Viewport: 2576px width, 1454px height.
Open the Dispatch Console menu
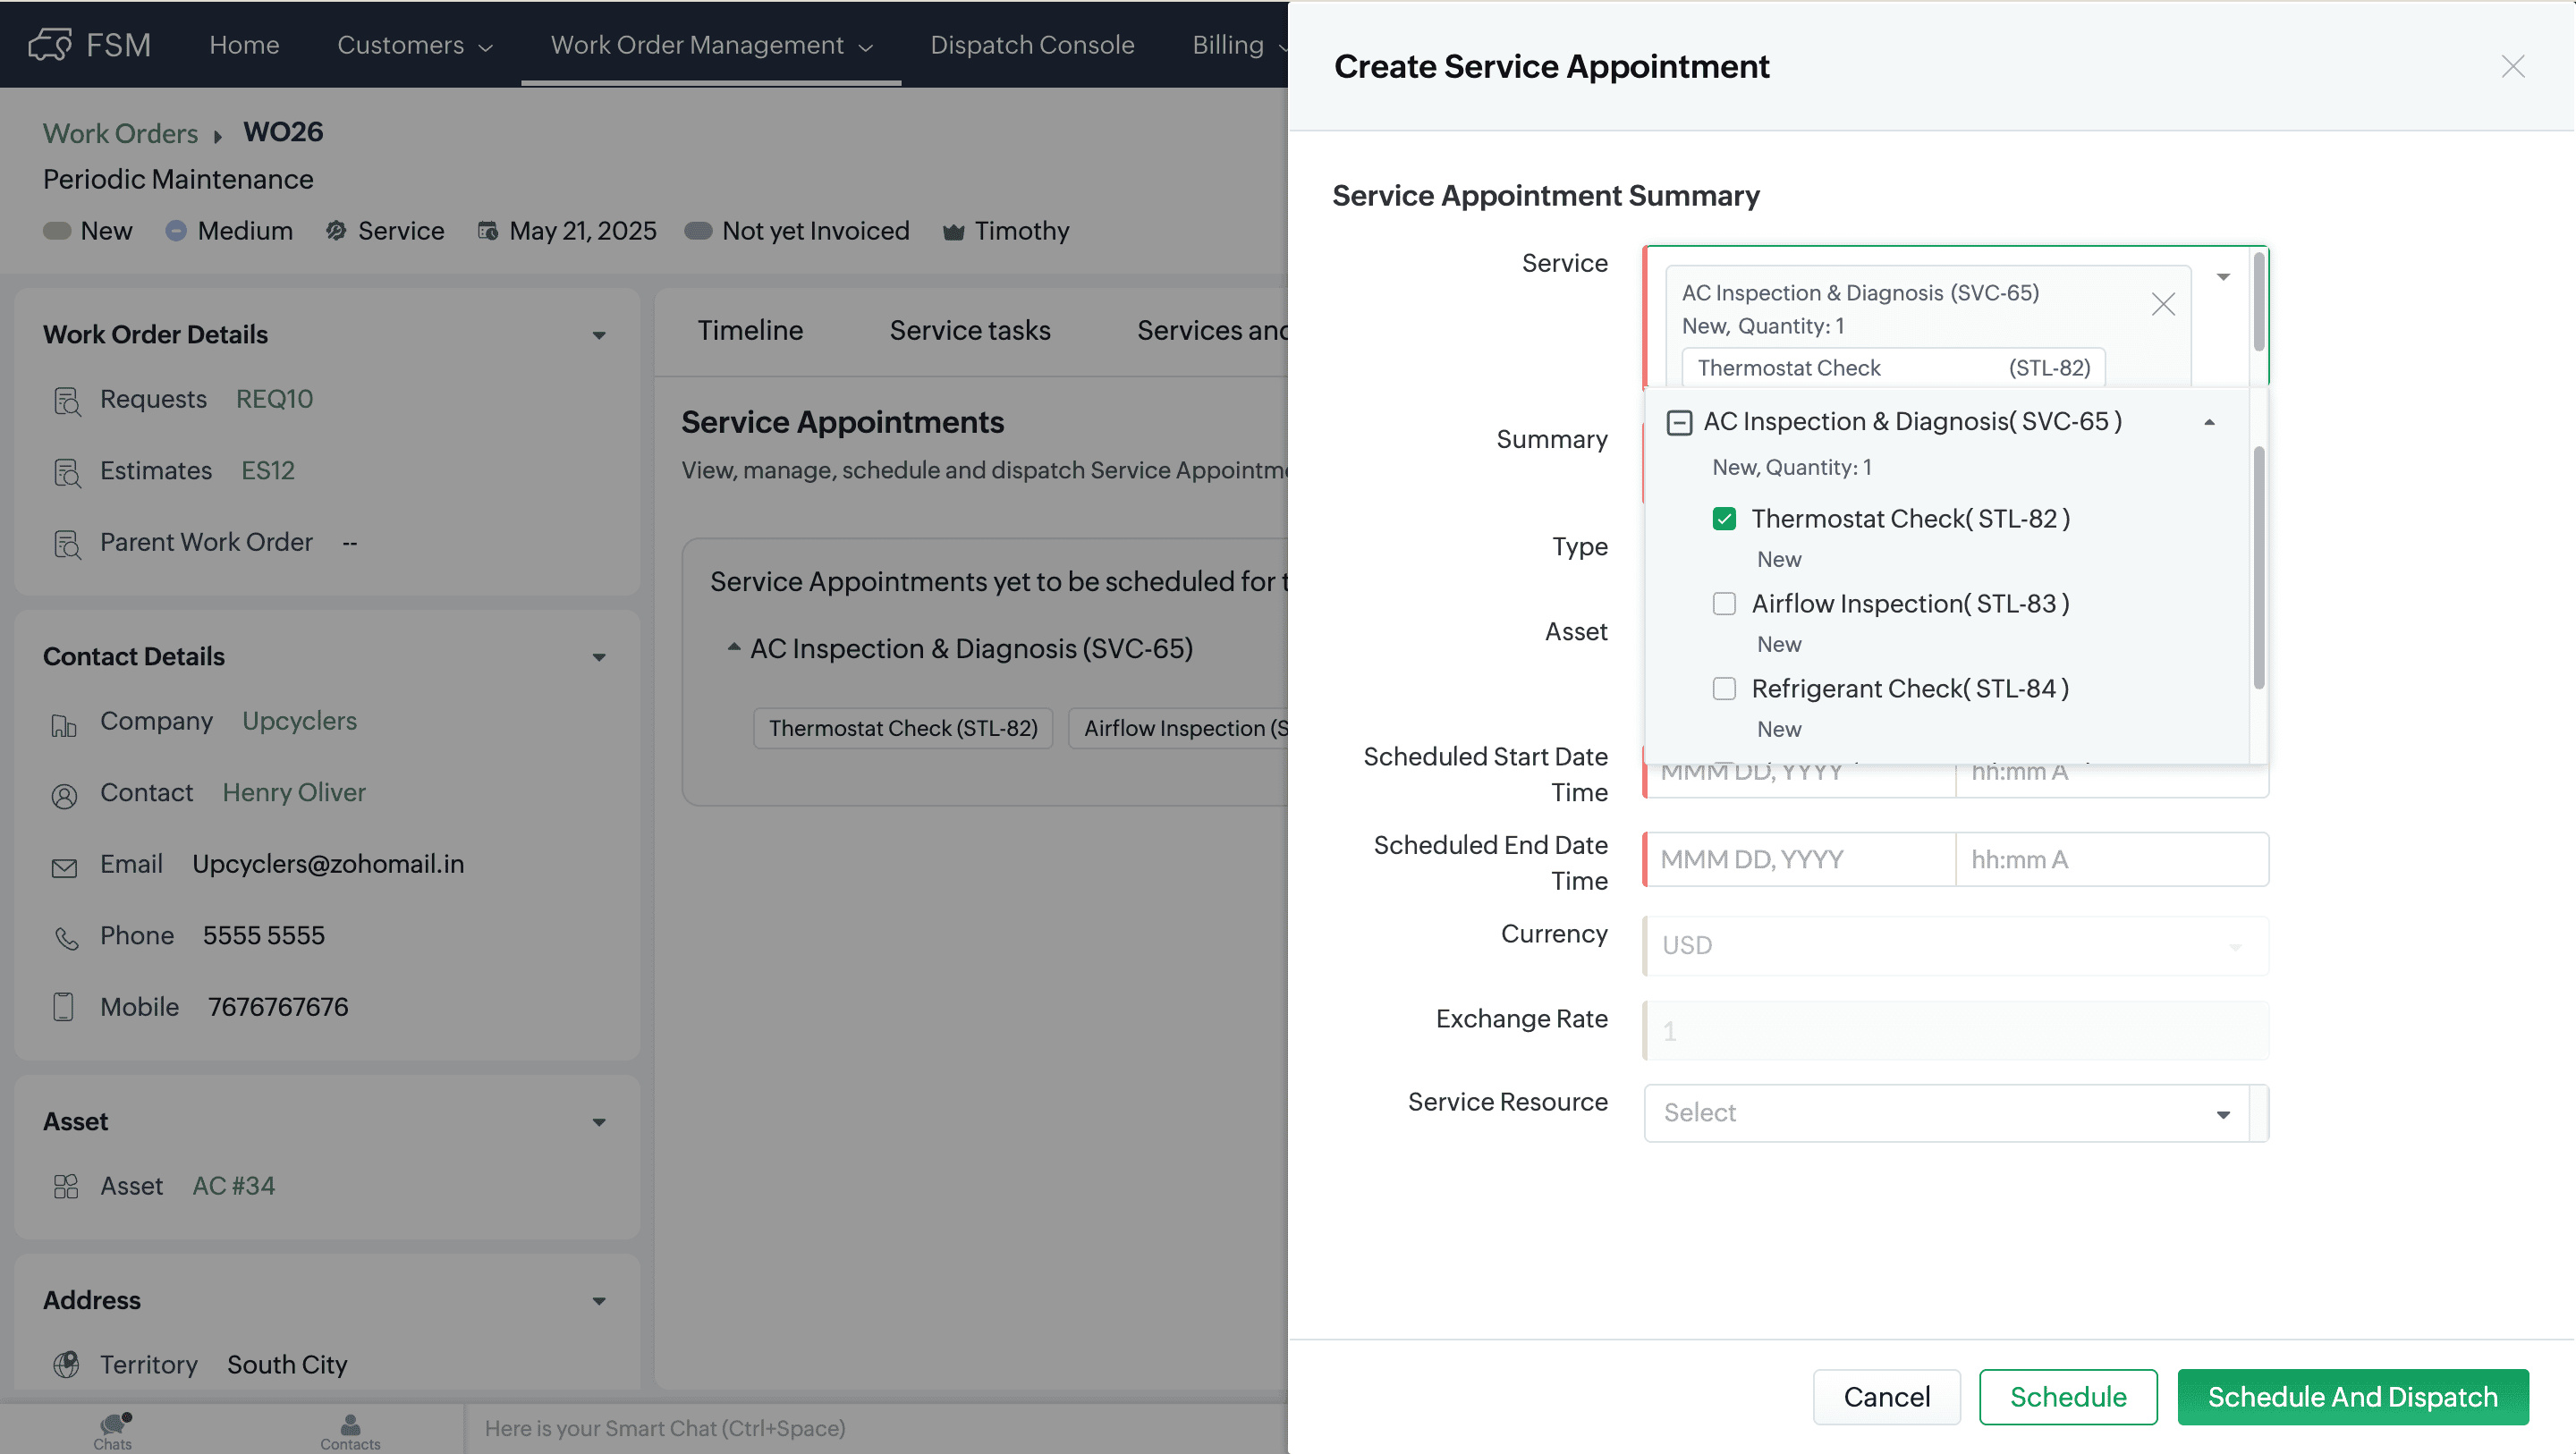pyautogui.click(x=1032, y=44)
